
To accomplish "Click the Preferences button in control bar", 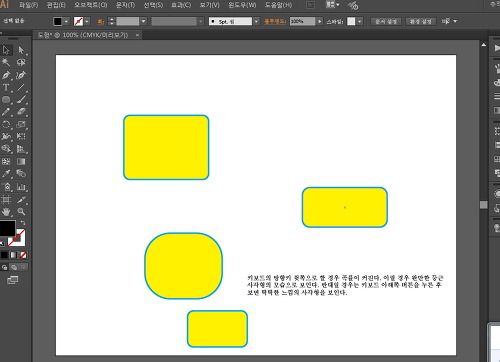I will click(421, 21).
